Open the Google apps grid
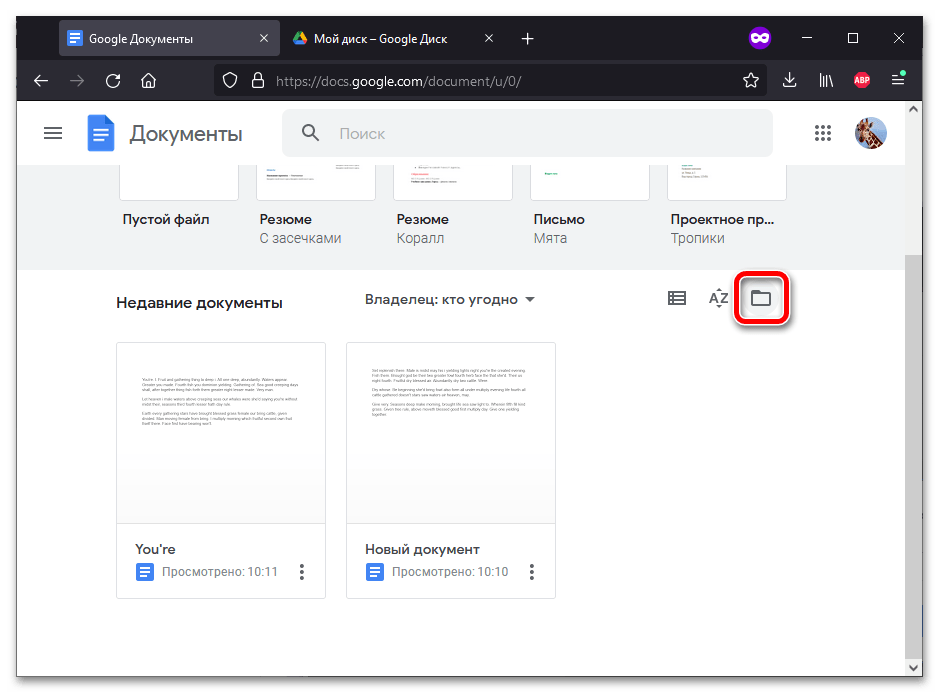This screenshot has width=939, height=693. point(822,133)
